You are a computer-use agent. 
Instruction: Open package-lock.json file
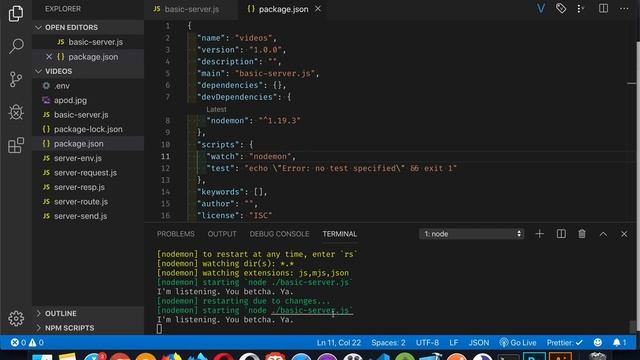(88, 129)
